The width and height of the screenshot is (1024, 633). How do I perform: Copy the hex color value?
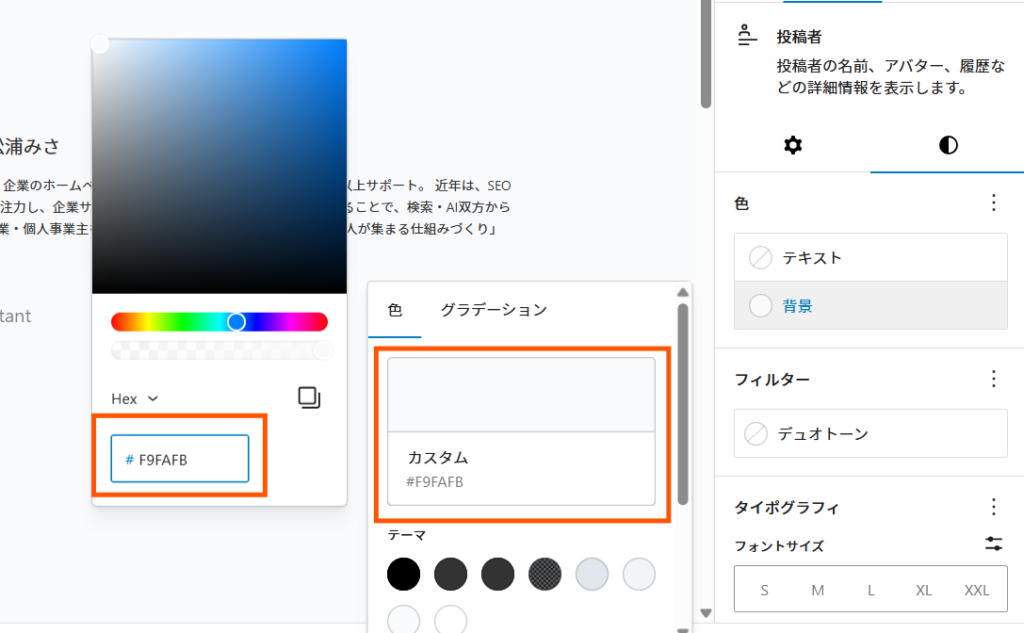point(309,398)
